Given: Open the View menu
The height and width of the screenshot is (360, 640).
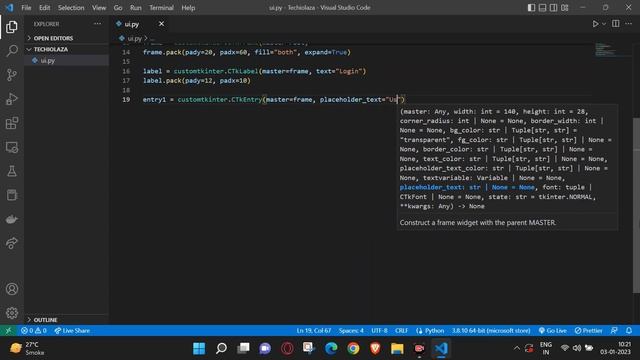Looking at the screenshot, I should click(x=99, y=8).
